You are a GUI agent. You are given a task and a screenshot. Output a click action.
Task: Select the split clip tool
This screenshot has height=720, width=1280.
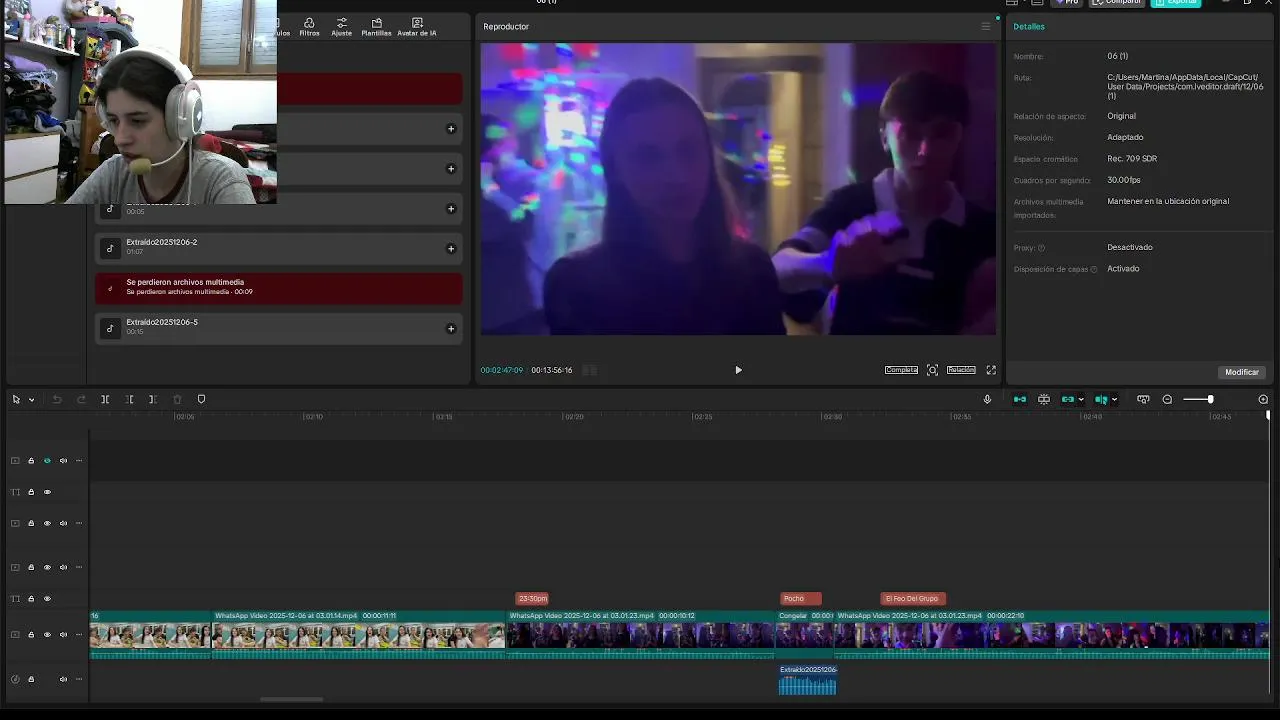(x=105, y=399)
